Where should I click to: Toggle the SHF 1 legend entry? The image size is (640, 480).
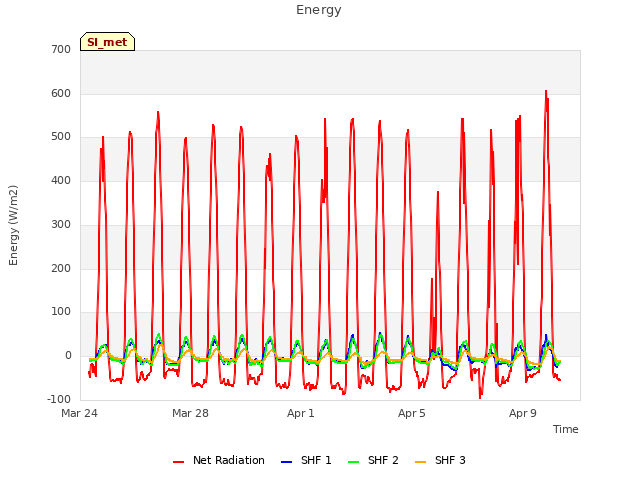coord(307,461)
